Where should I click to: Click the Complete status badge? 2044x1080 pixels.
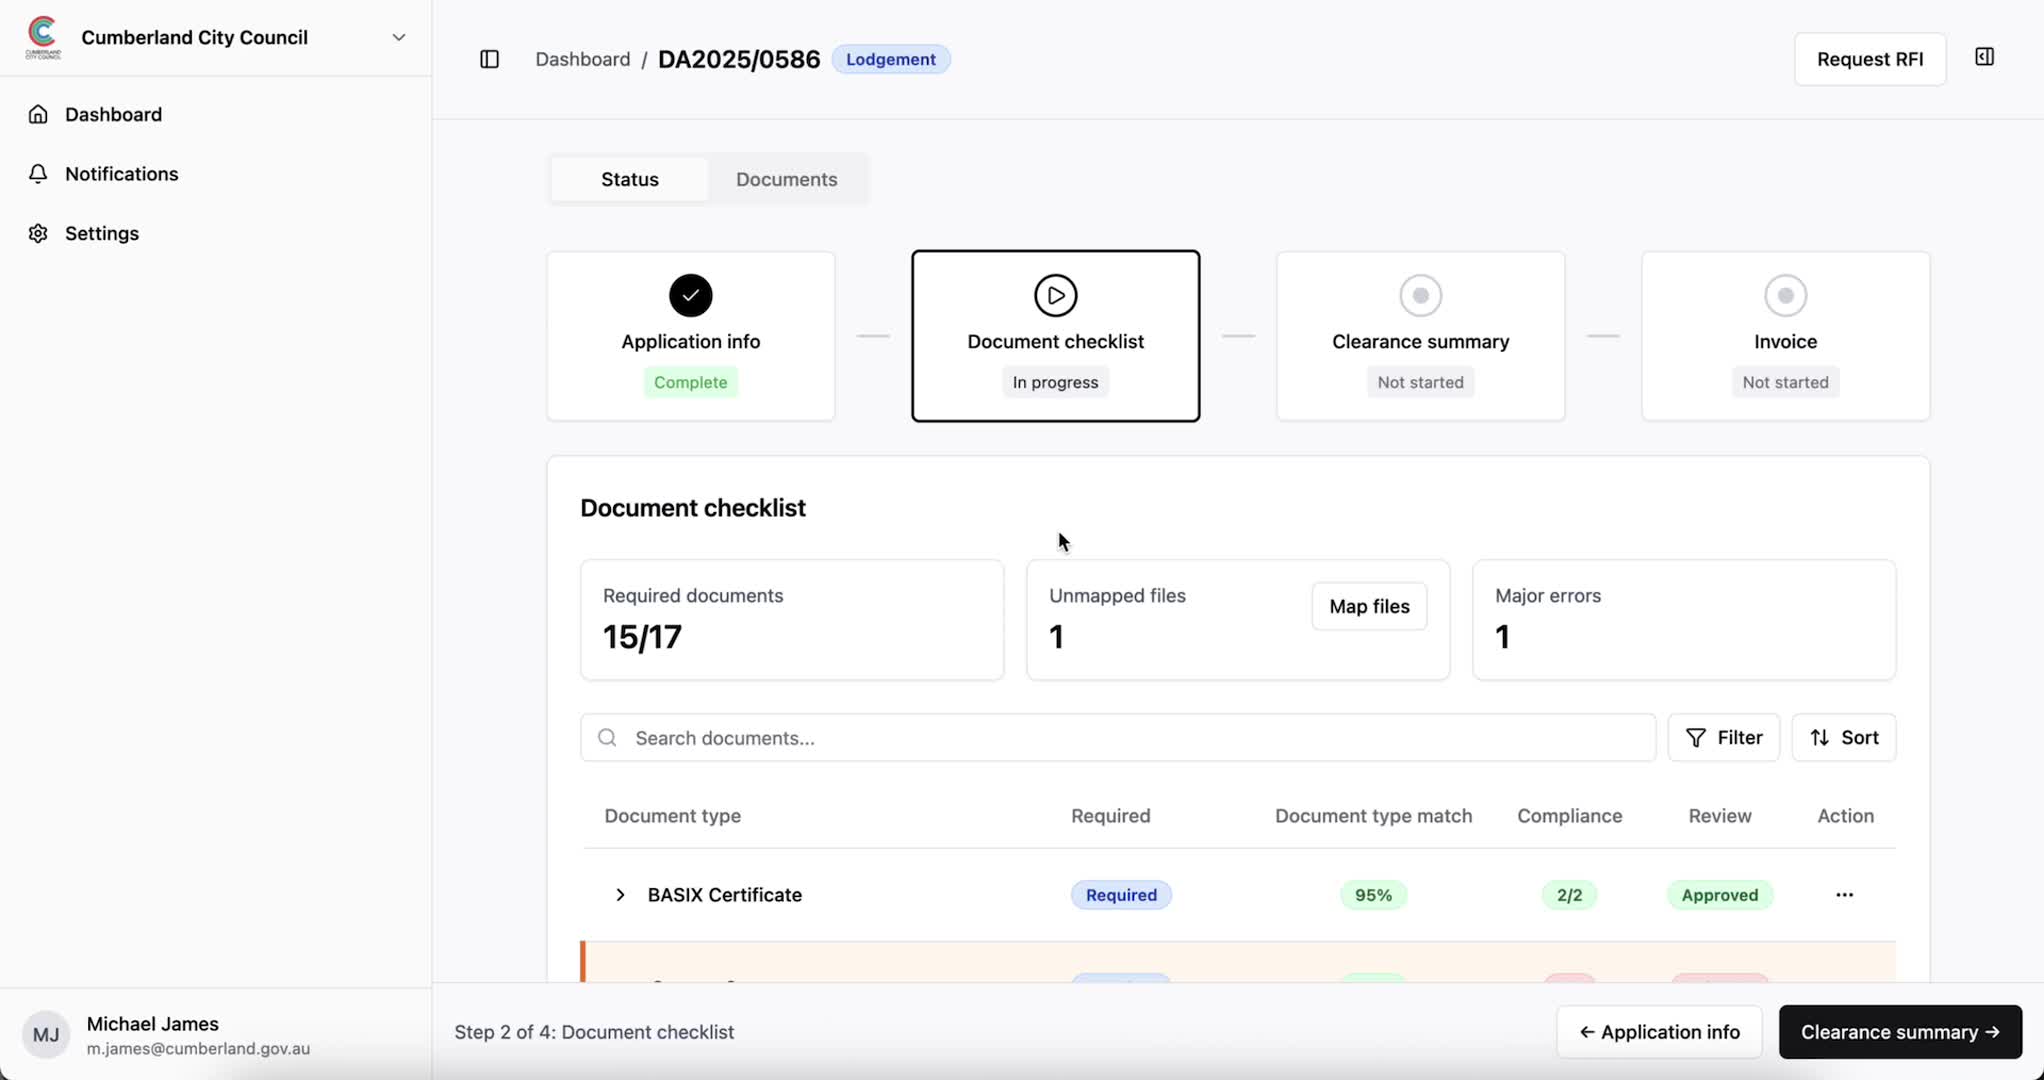point(691,382)
